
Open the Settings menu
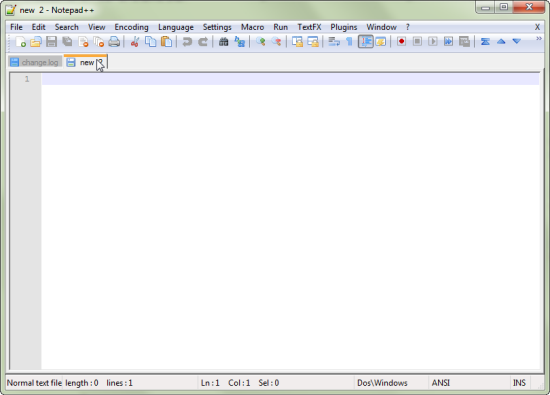click(x=217, y=27)
